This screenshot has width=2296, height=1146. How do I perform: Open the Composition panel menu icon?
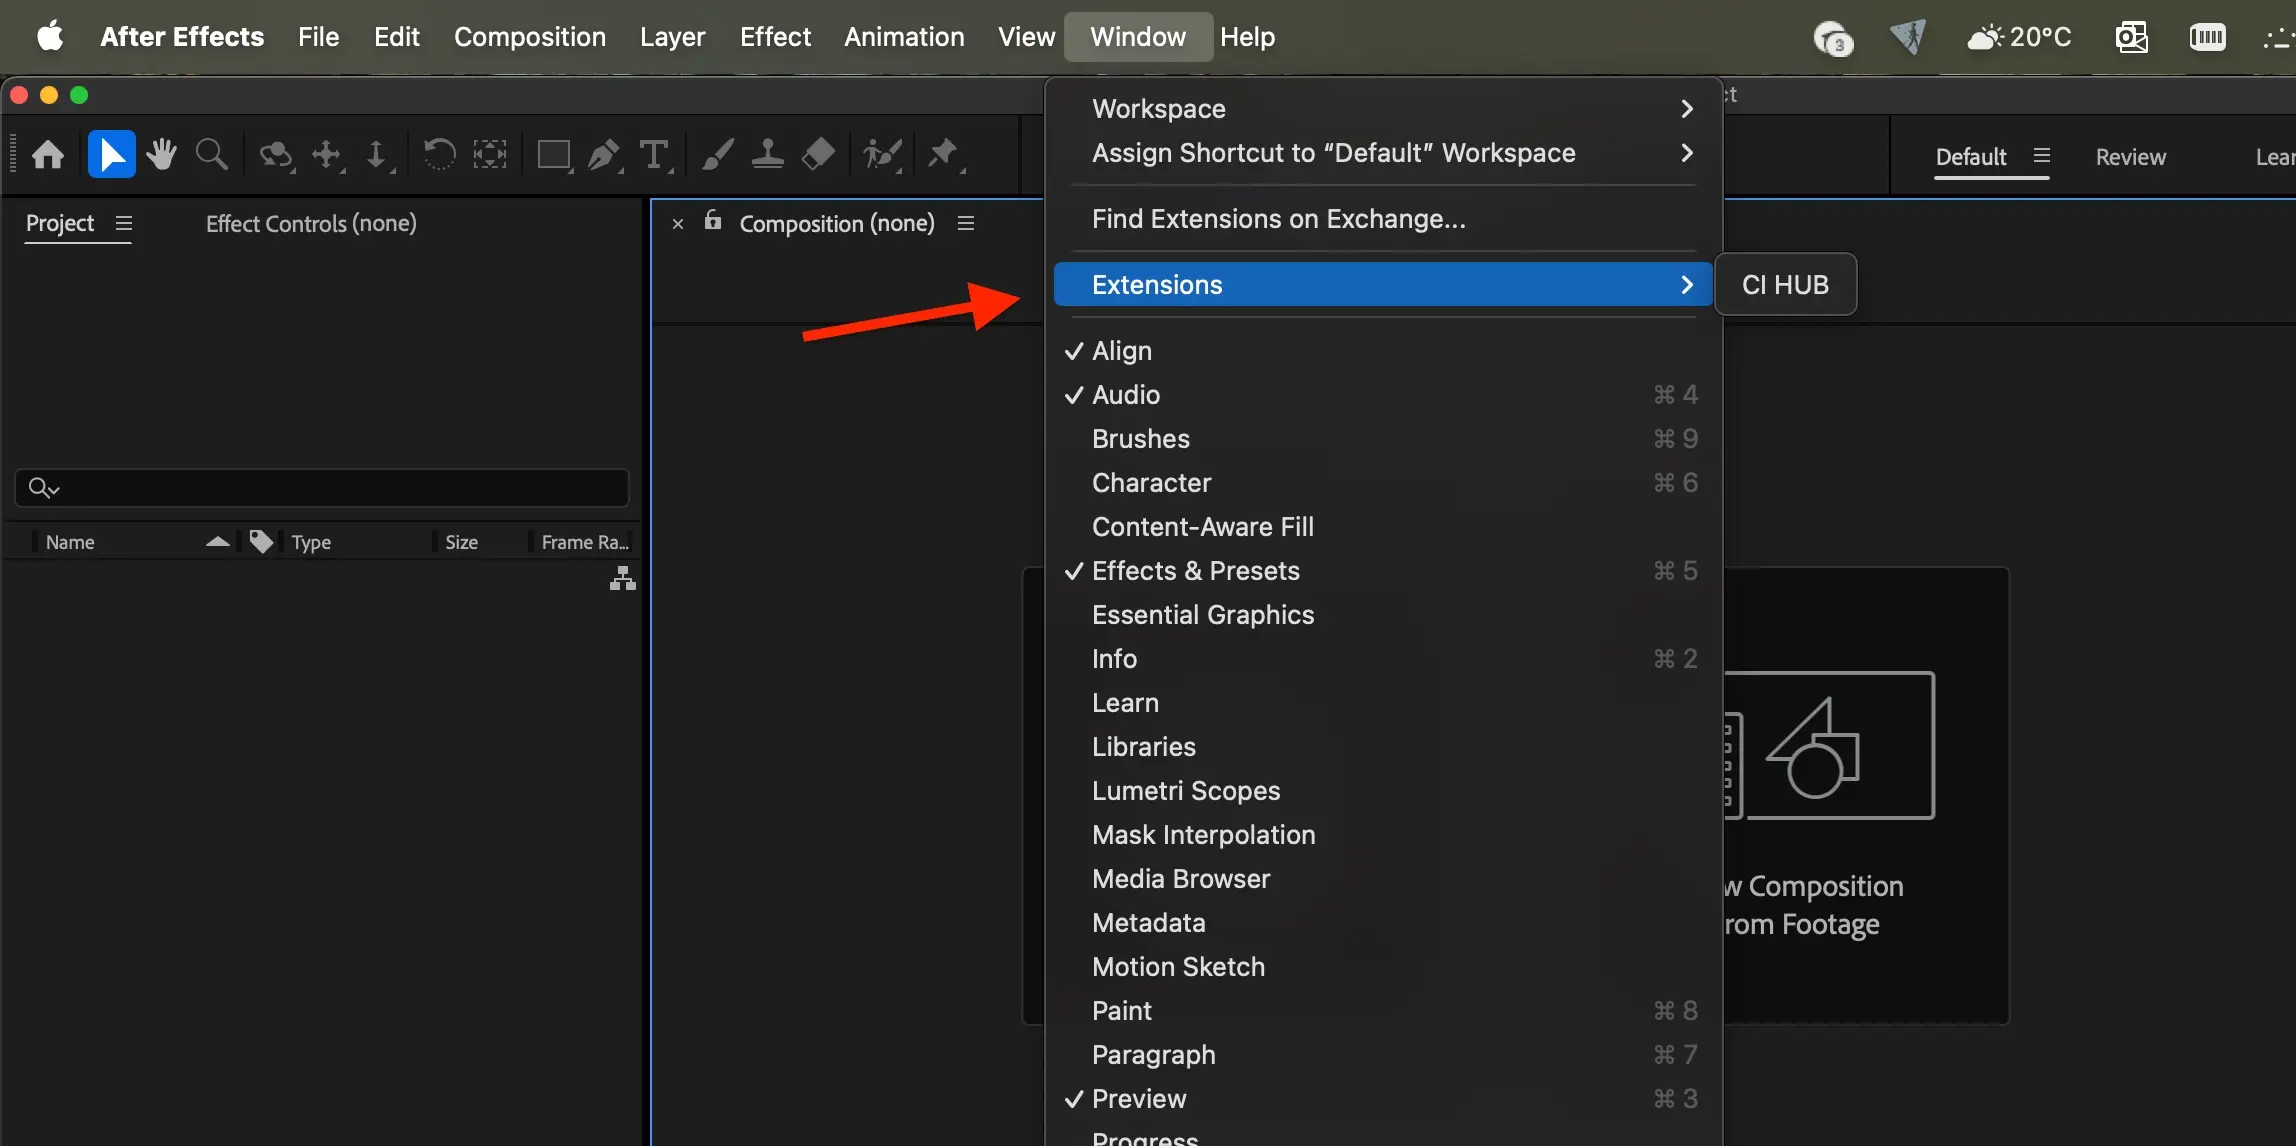pos(966,223)
